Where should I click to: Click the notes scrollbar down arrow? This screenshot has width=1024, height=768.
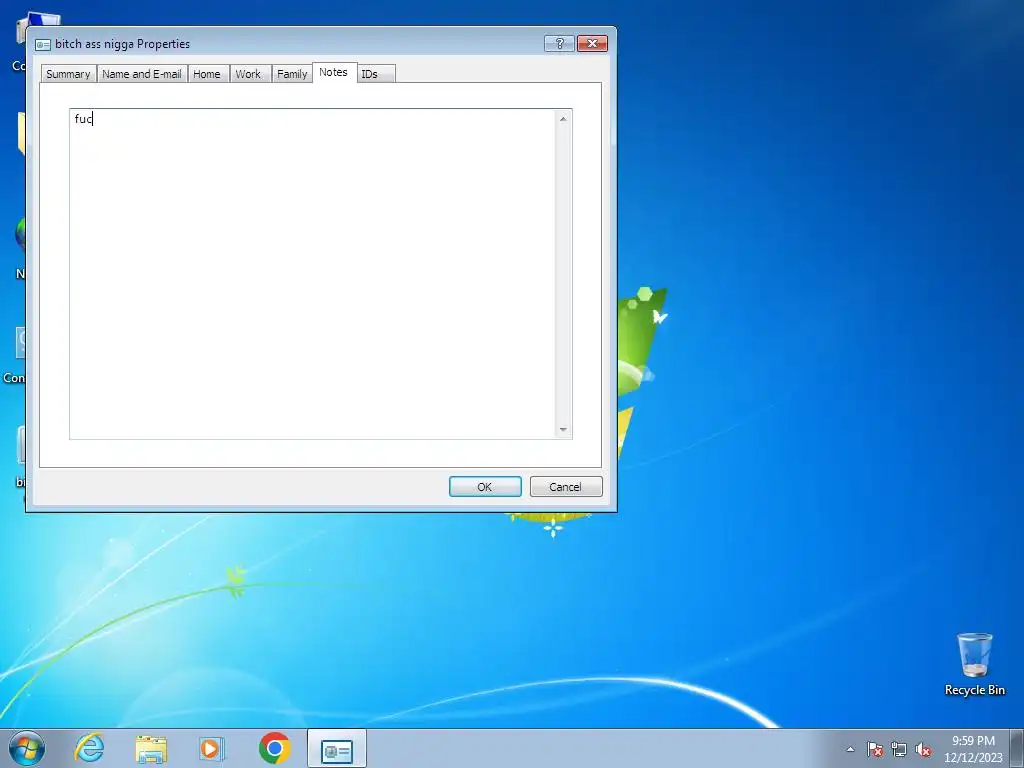(x=563, y=430)
